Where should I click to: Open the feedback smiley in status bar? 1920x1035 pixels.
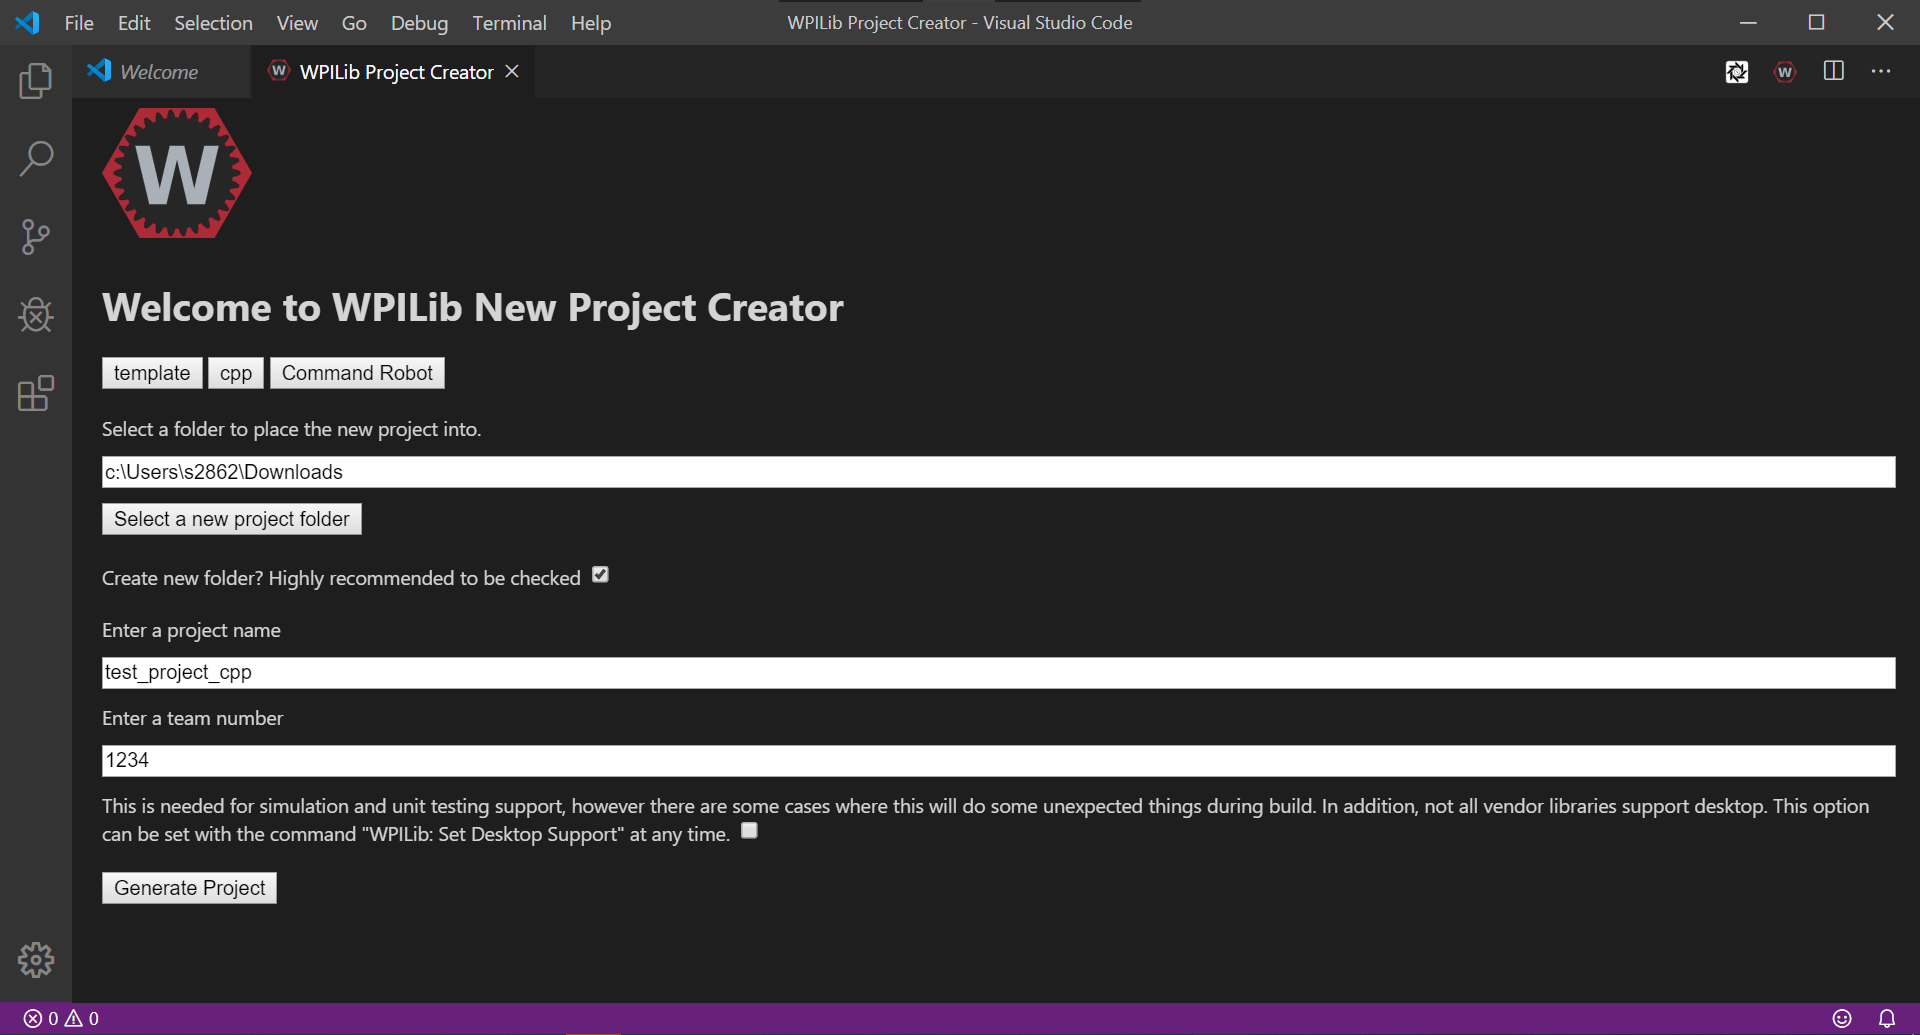pyautogui.click(x=1842, y=1018)
